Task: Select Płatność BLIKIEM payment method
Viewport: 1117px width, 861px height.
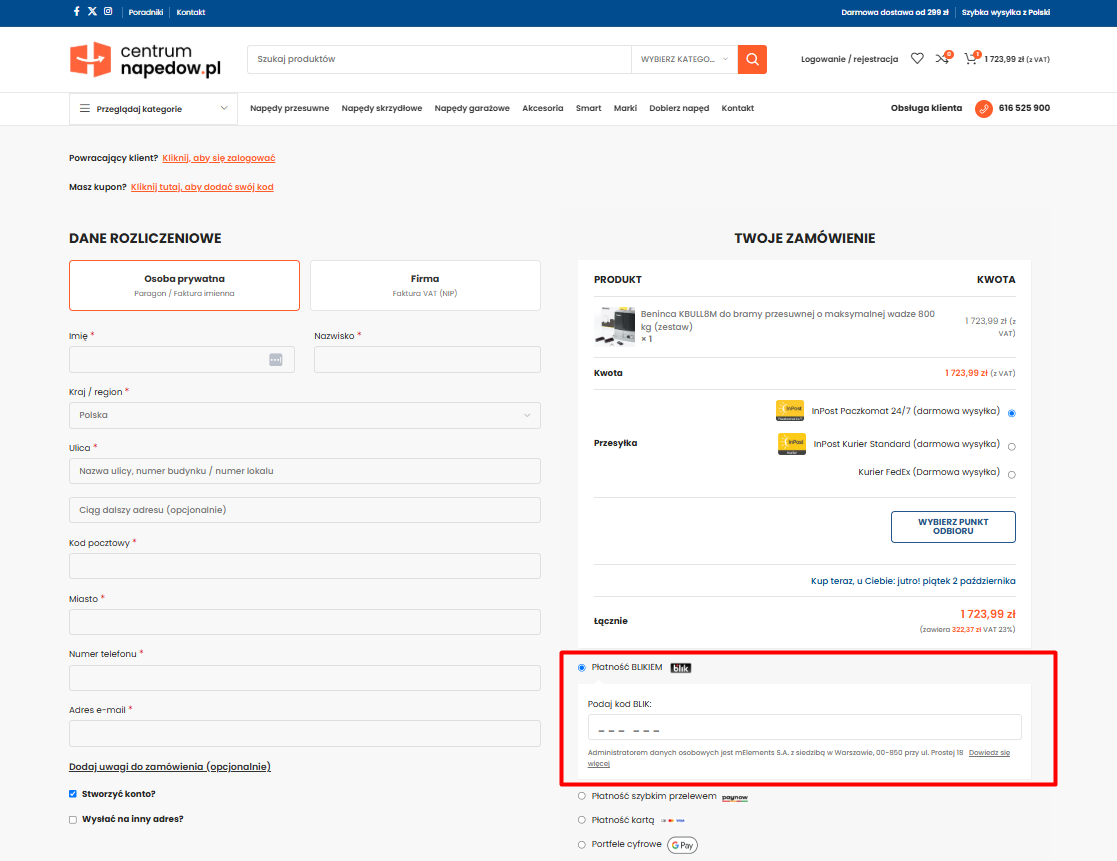Action: click(582, 668)
